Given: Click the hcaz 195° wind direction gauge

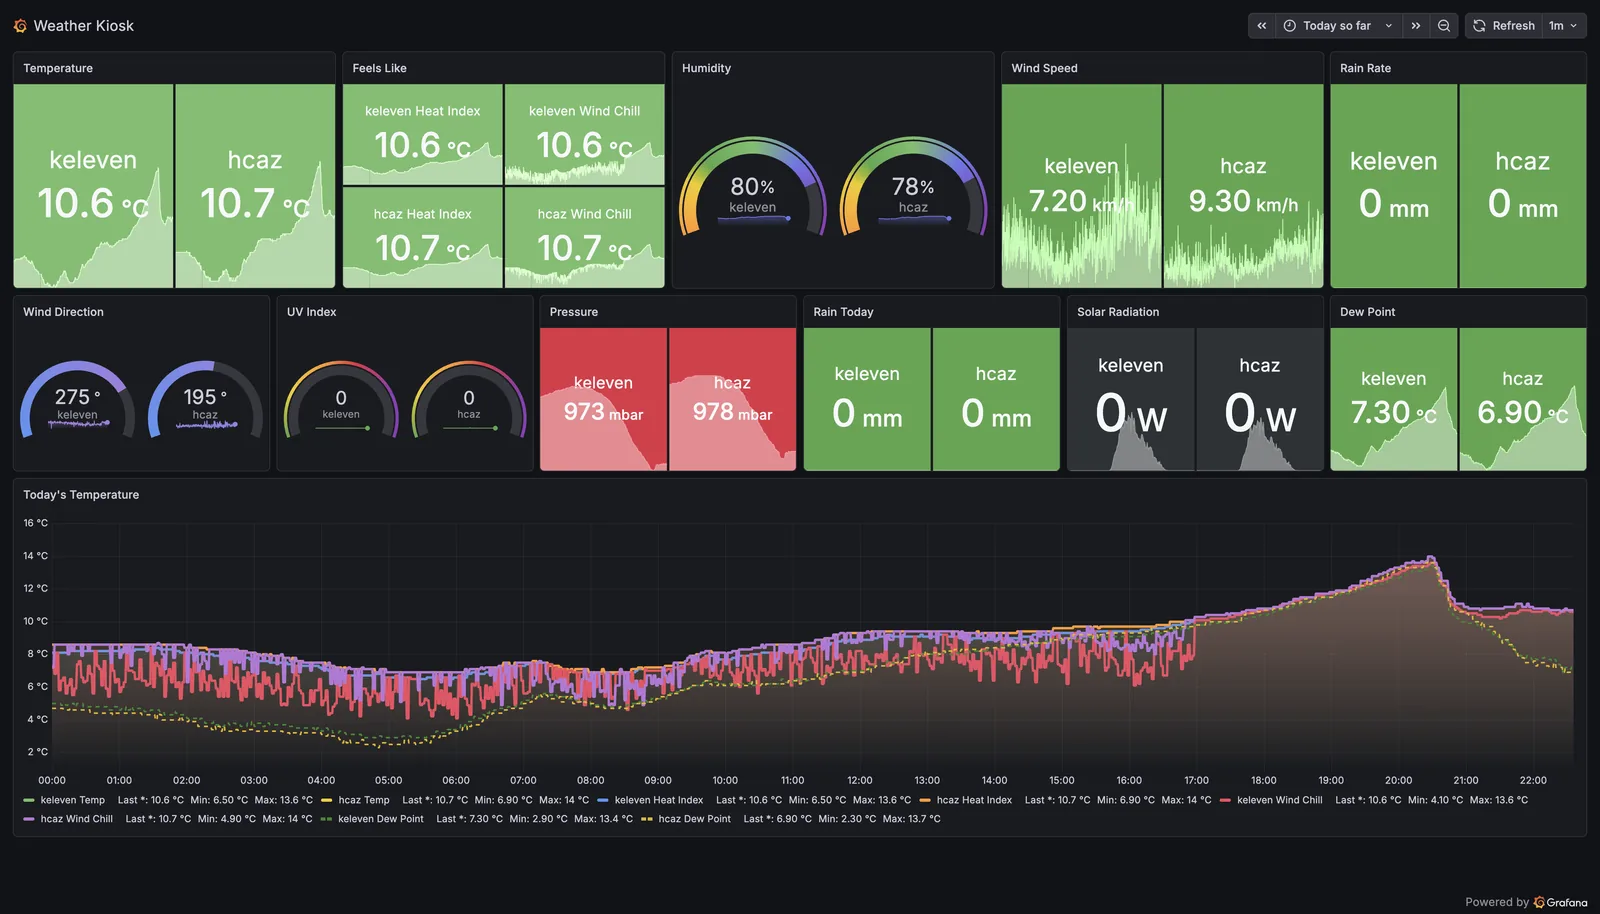Looking at the screenshot, I should click(x=205, y=400).
